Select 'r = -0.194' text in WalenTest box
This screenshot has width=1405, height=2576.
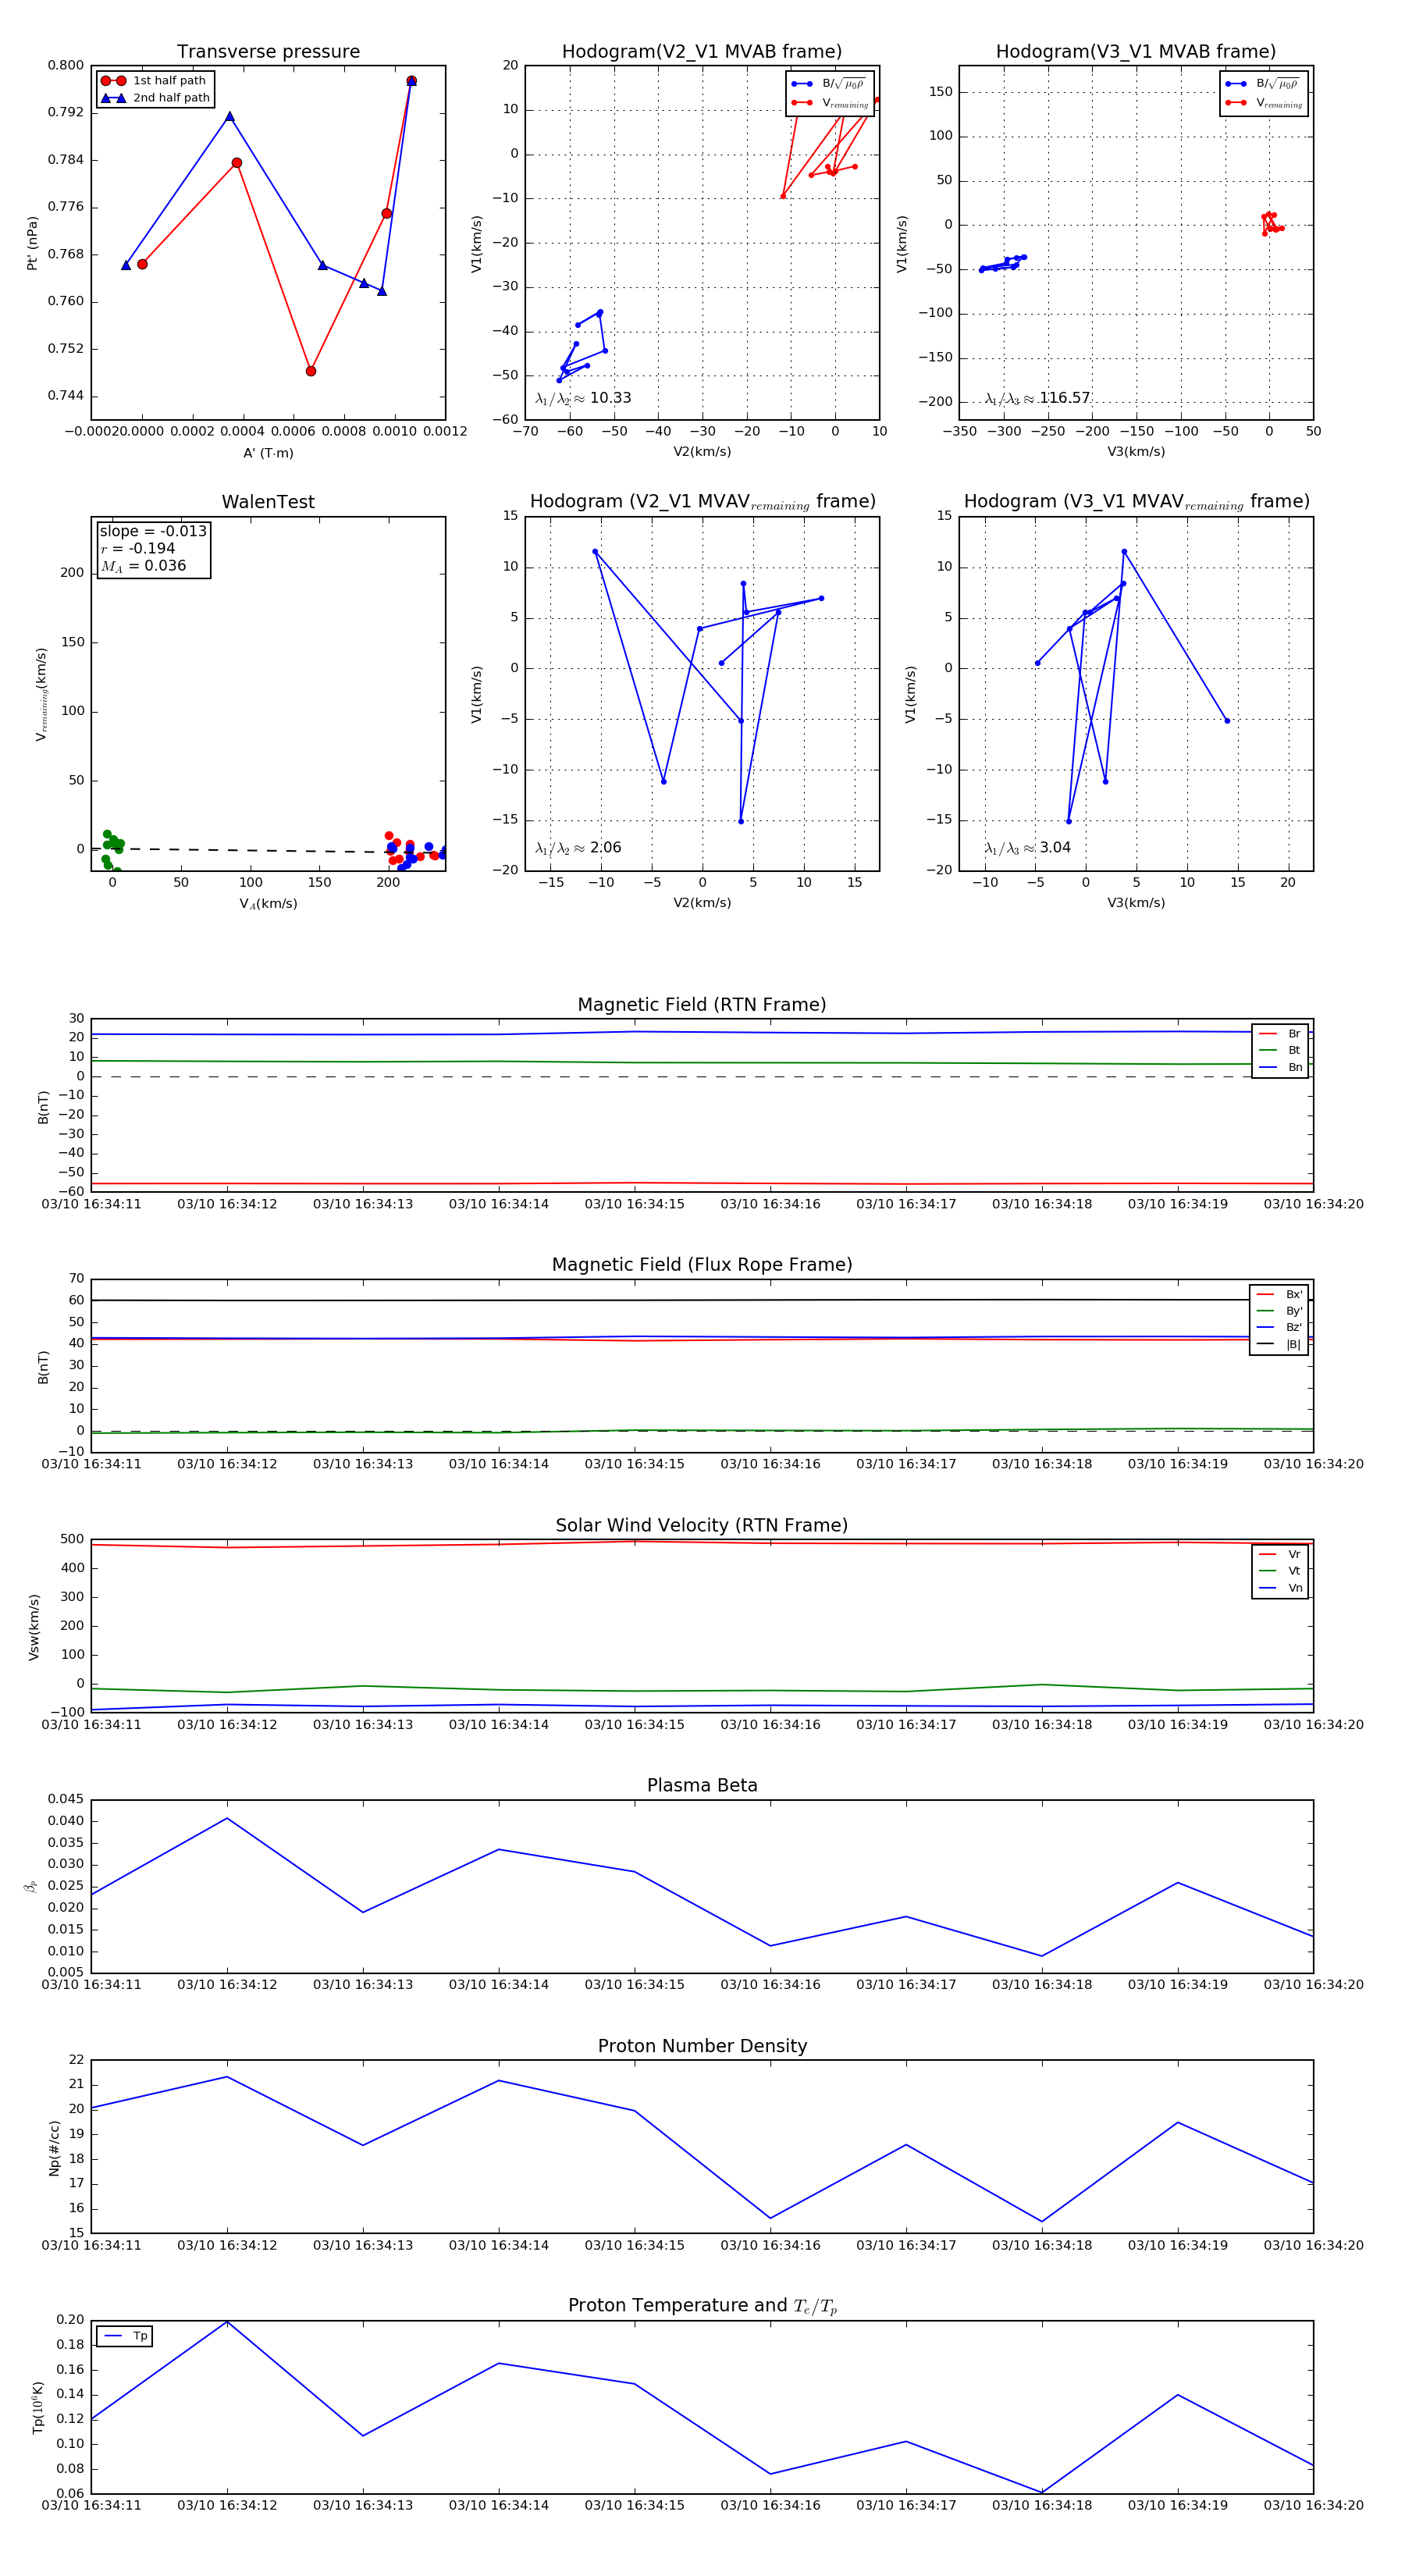coord(138,548)
